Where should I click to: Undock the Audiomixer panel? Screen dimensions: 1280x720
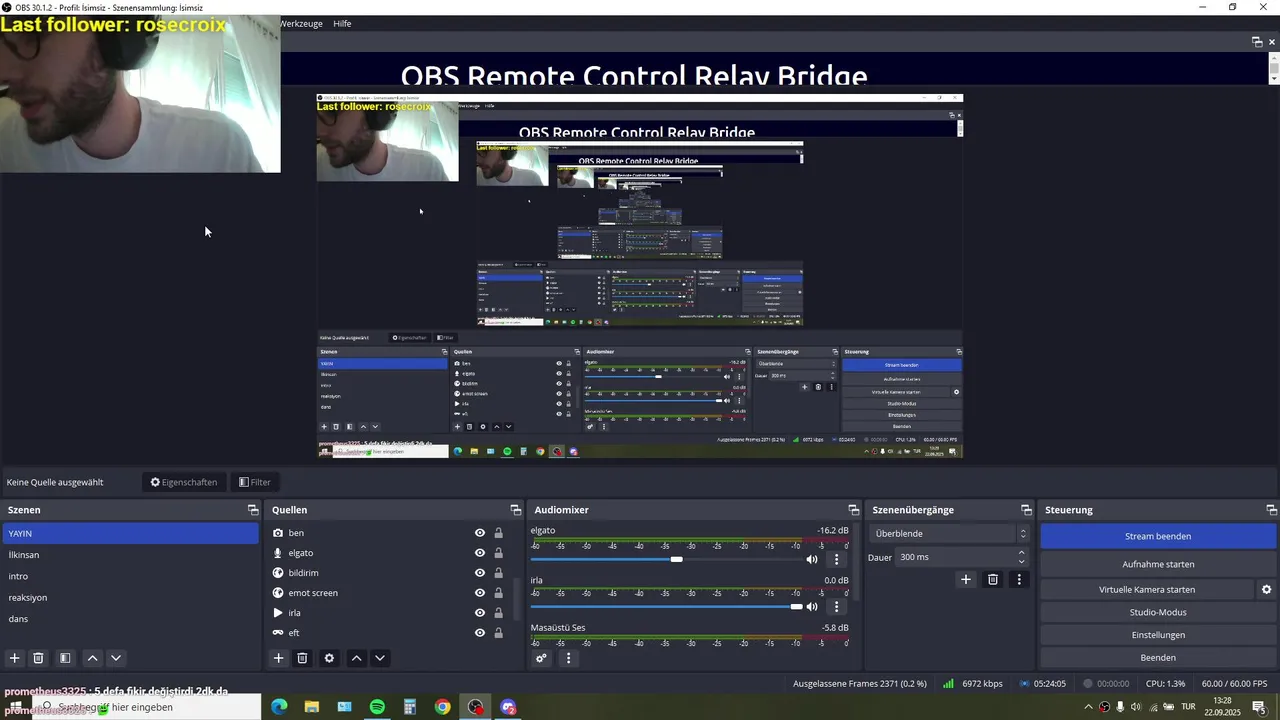pos(854,510)
